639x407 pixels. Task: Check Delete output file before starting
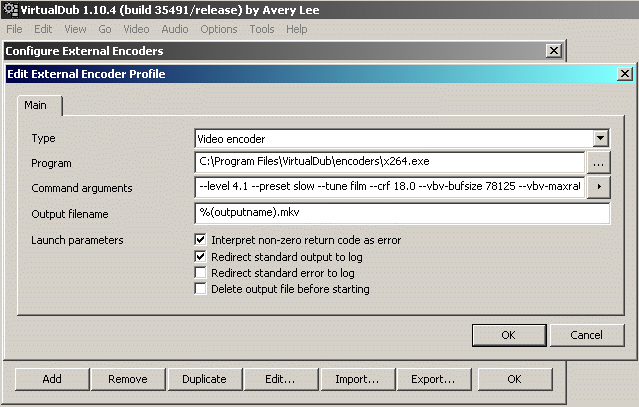point(200,289)
